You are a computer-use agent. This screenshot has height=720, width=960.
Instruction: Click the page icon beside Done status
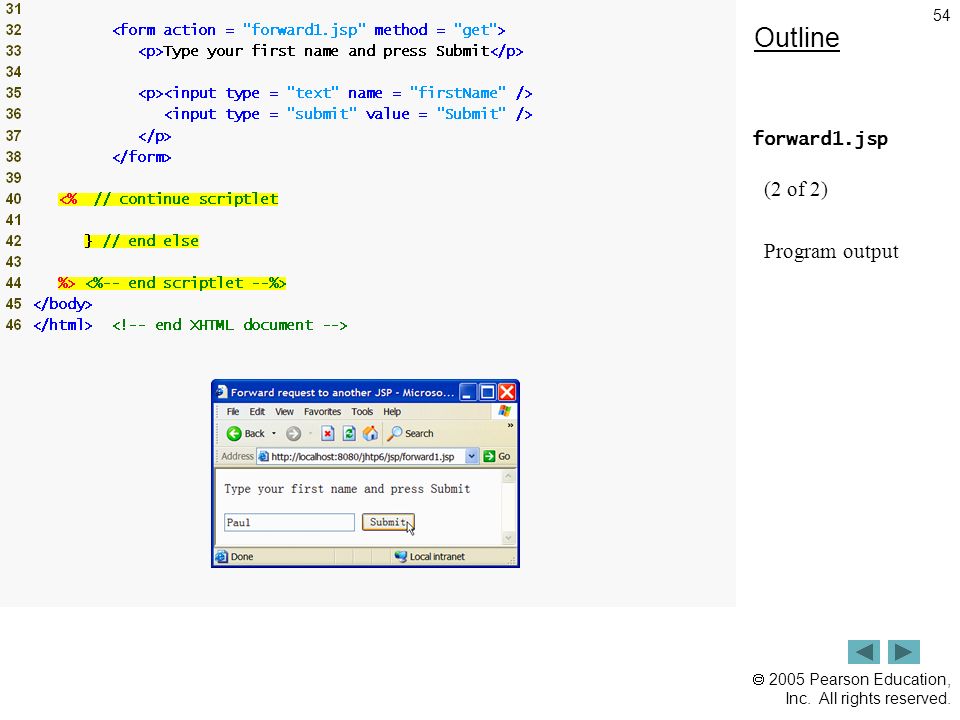[x=222, y=556]
